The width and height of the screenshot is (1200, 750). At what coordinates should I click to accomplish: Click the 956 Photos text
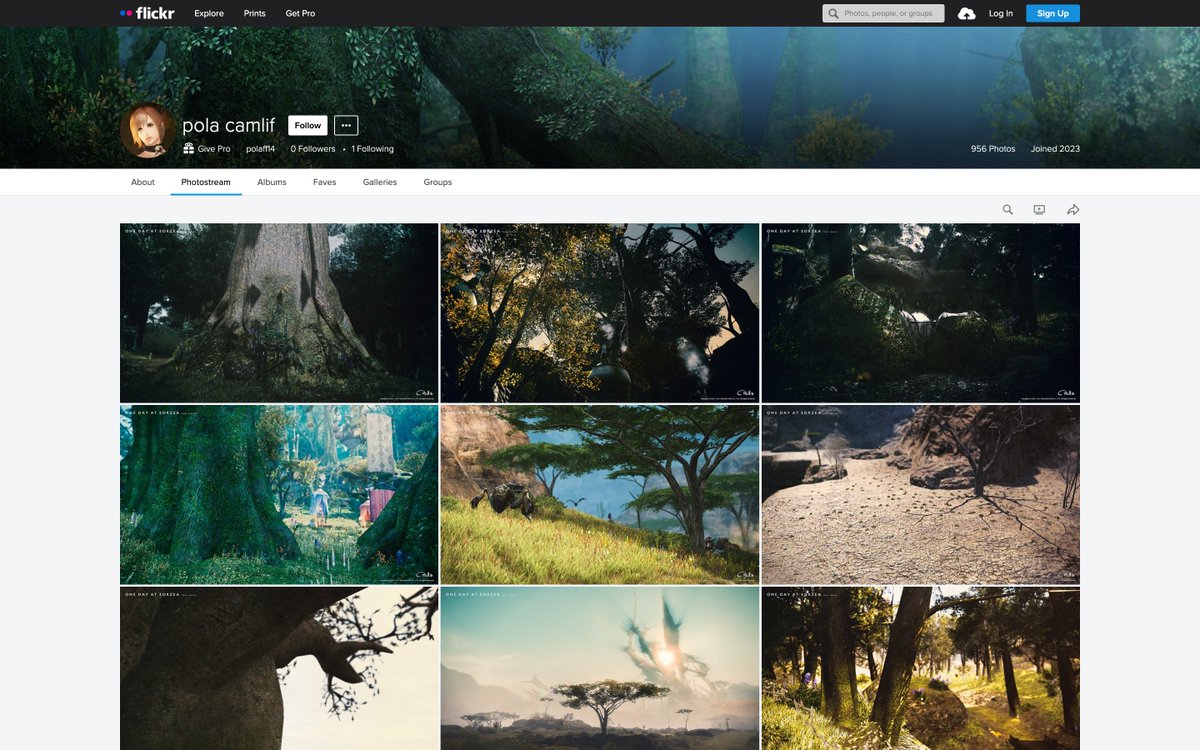(993, 149)
